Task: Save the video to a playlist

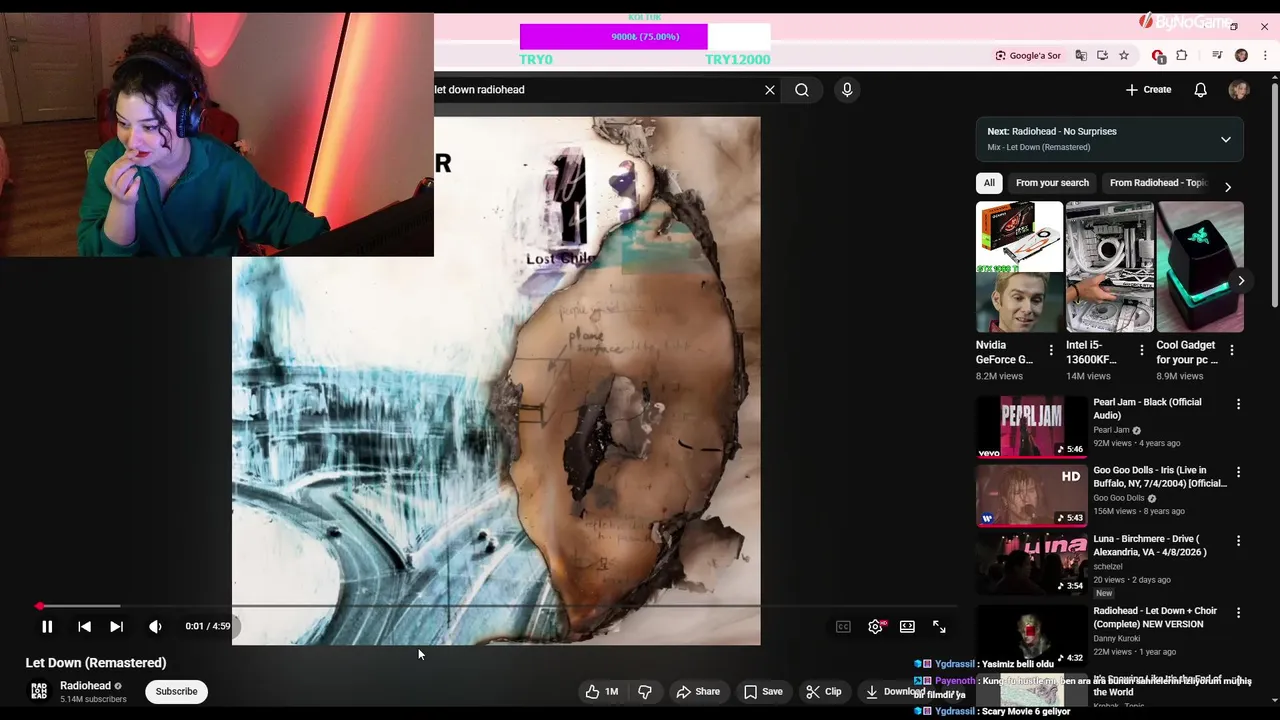Action: coord(763,691)
